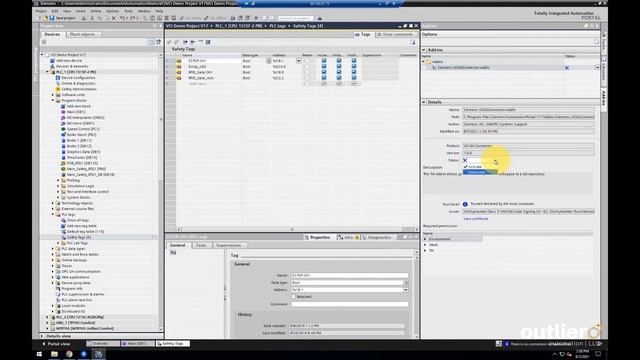Open Online & diagnostics under PLC_1
This screenshot has width=640, height=360.
[x=78, y=83]
